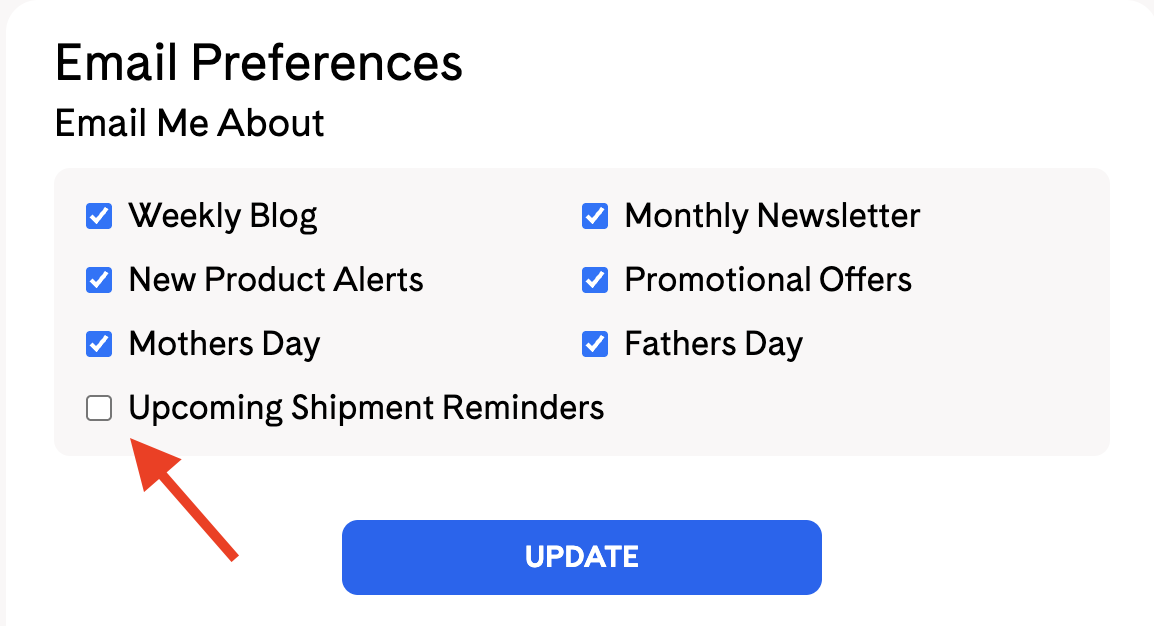This screenshot has height=626, width=1154.
Task: Click the Mothers Day label text
Action: coord(224,344)
